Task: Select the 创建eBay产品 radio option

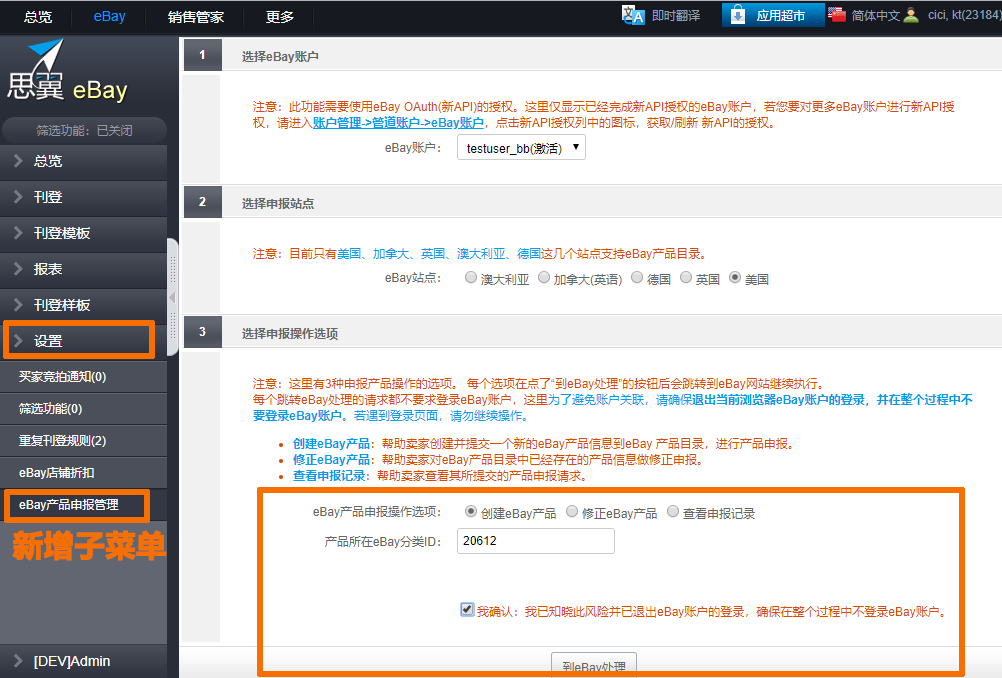Action: tap(470, 511)
